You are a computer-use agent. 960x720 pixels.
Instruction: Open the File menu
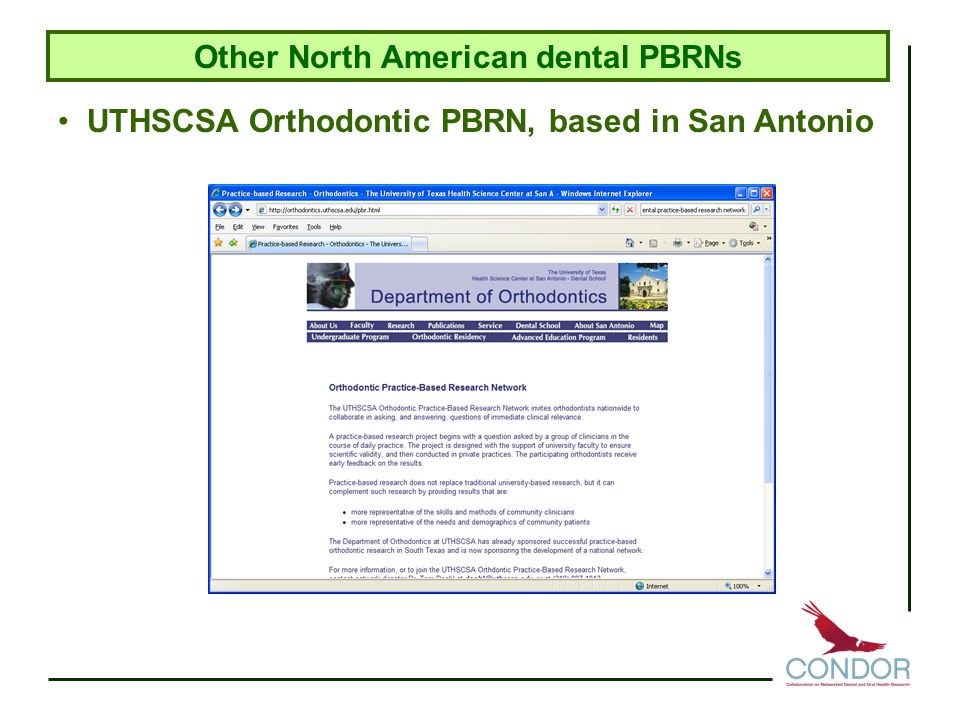tap(220, 227)
